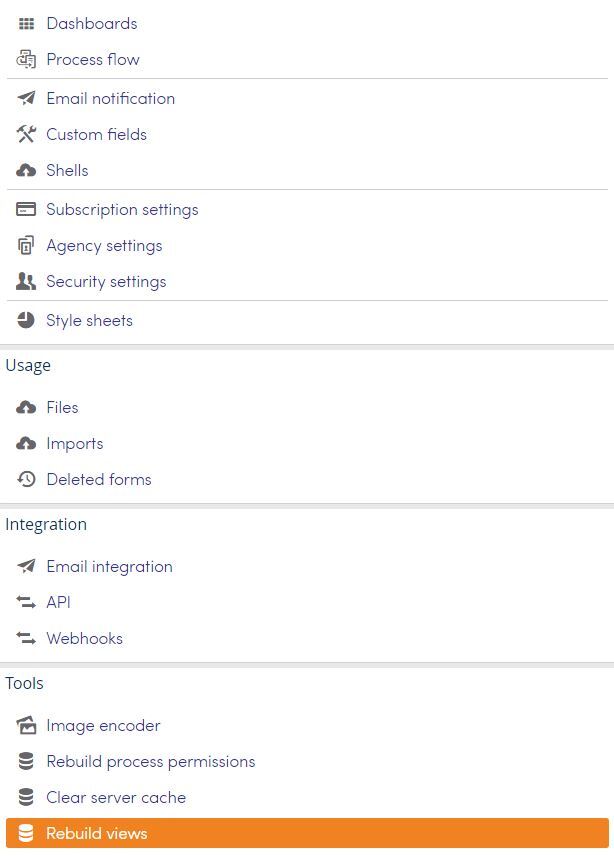Screen dimensions: 614x856
Task: Click the Process flow icon
Action: pyautogui.click(x=26, y=59)
